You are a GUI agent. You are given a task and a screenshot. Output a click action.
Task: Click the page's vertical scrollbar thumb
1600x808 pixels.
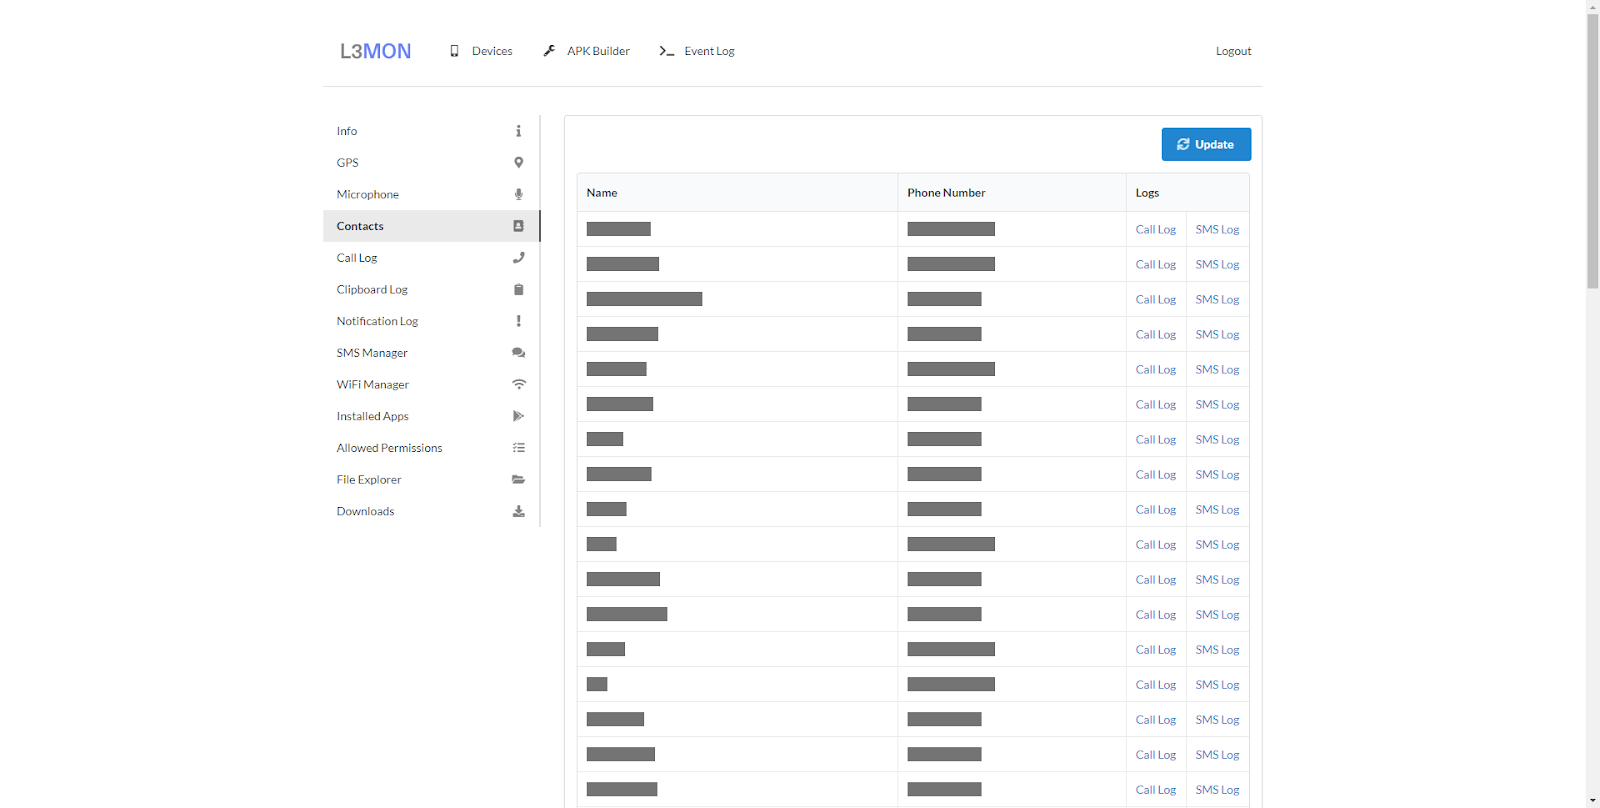[x=1593, y=150]
